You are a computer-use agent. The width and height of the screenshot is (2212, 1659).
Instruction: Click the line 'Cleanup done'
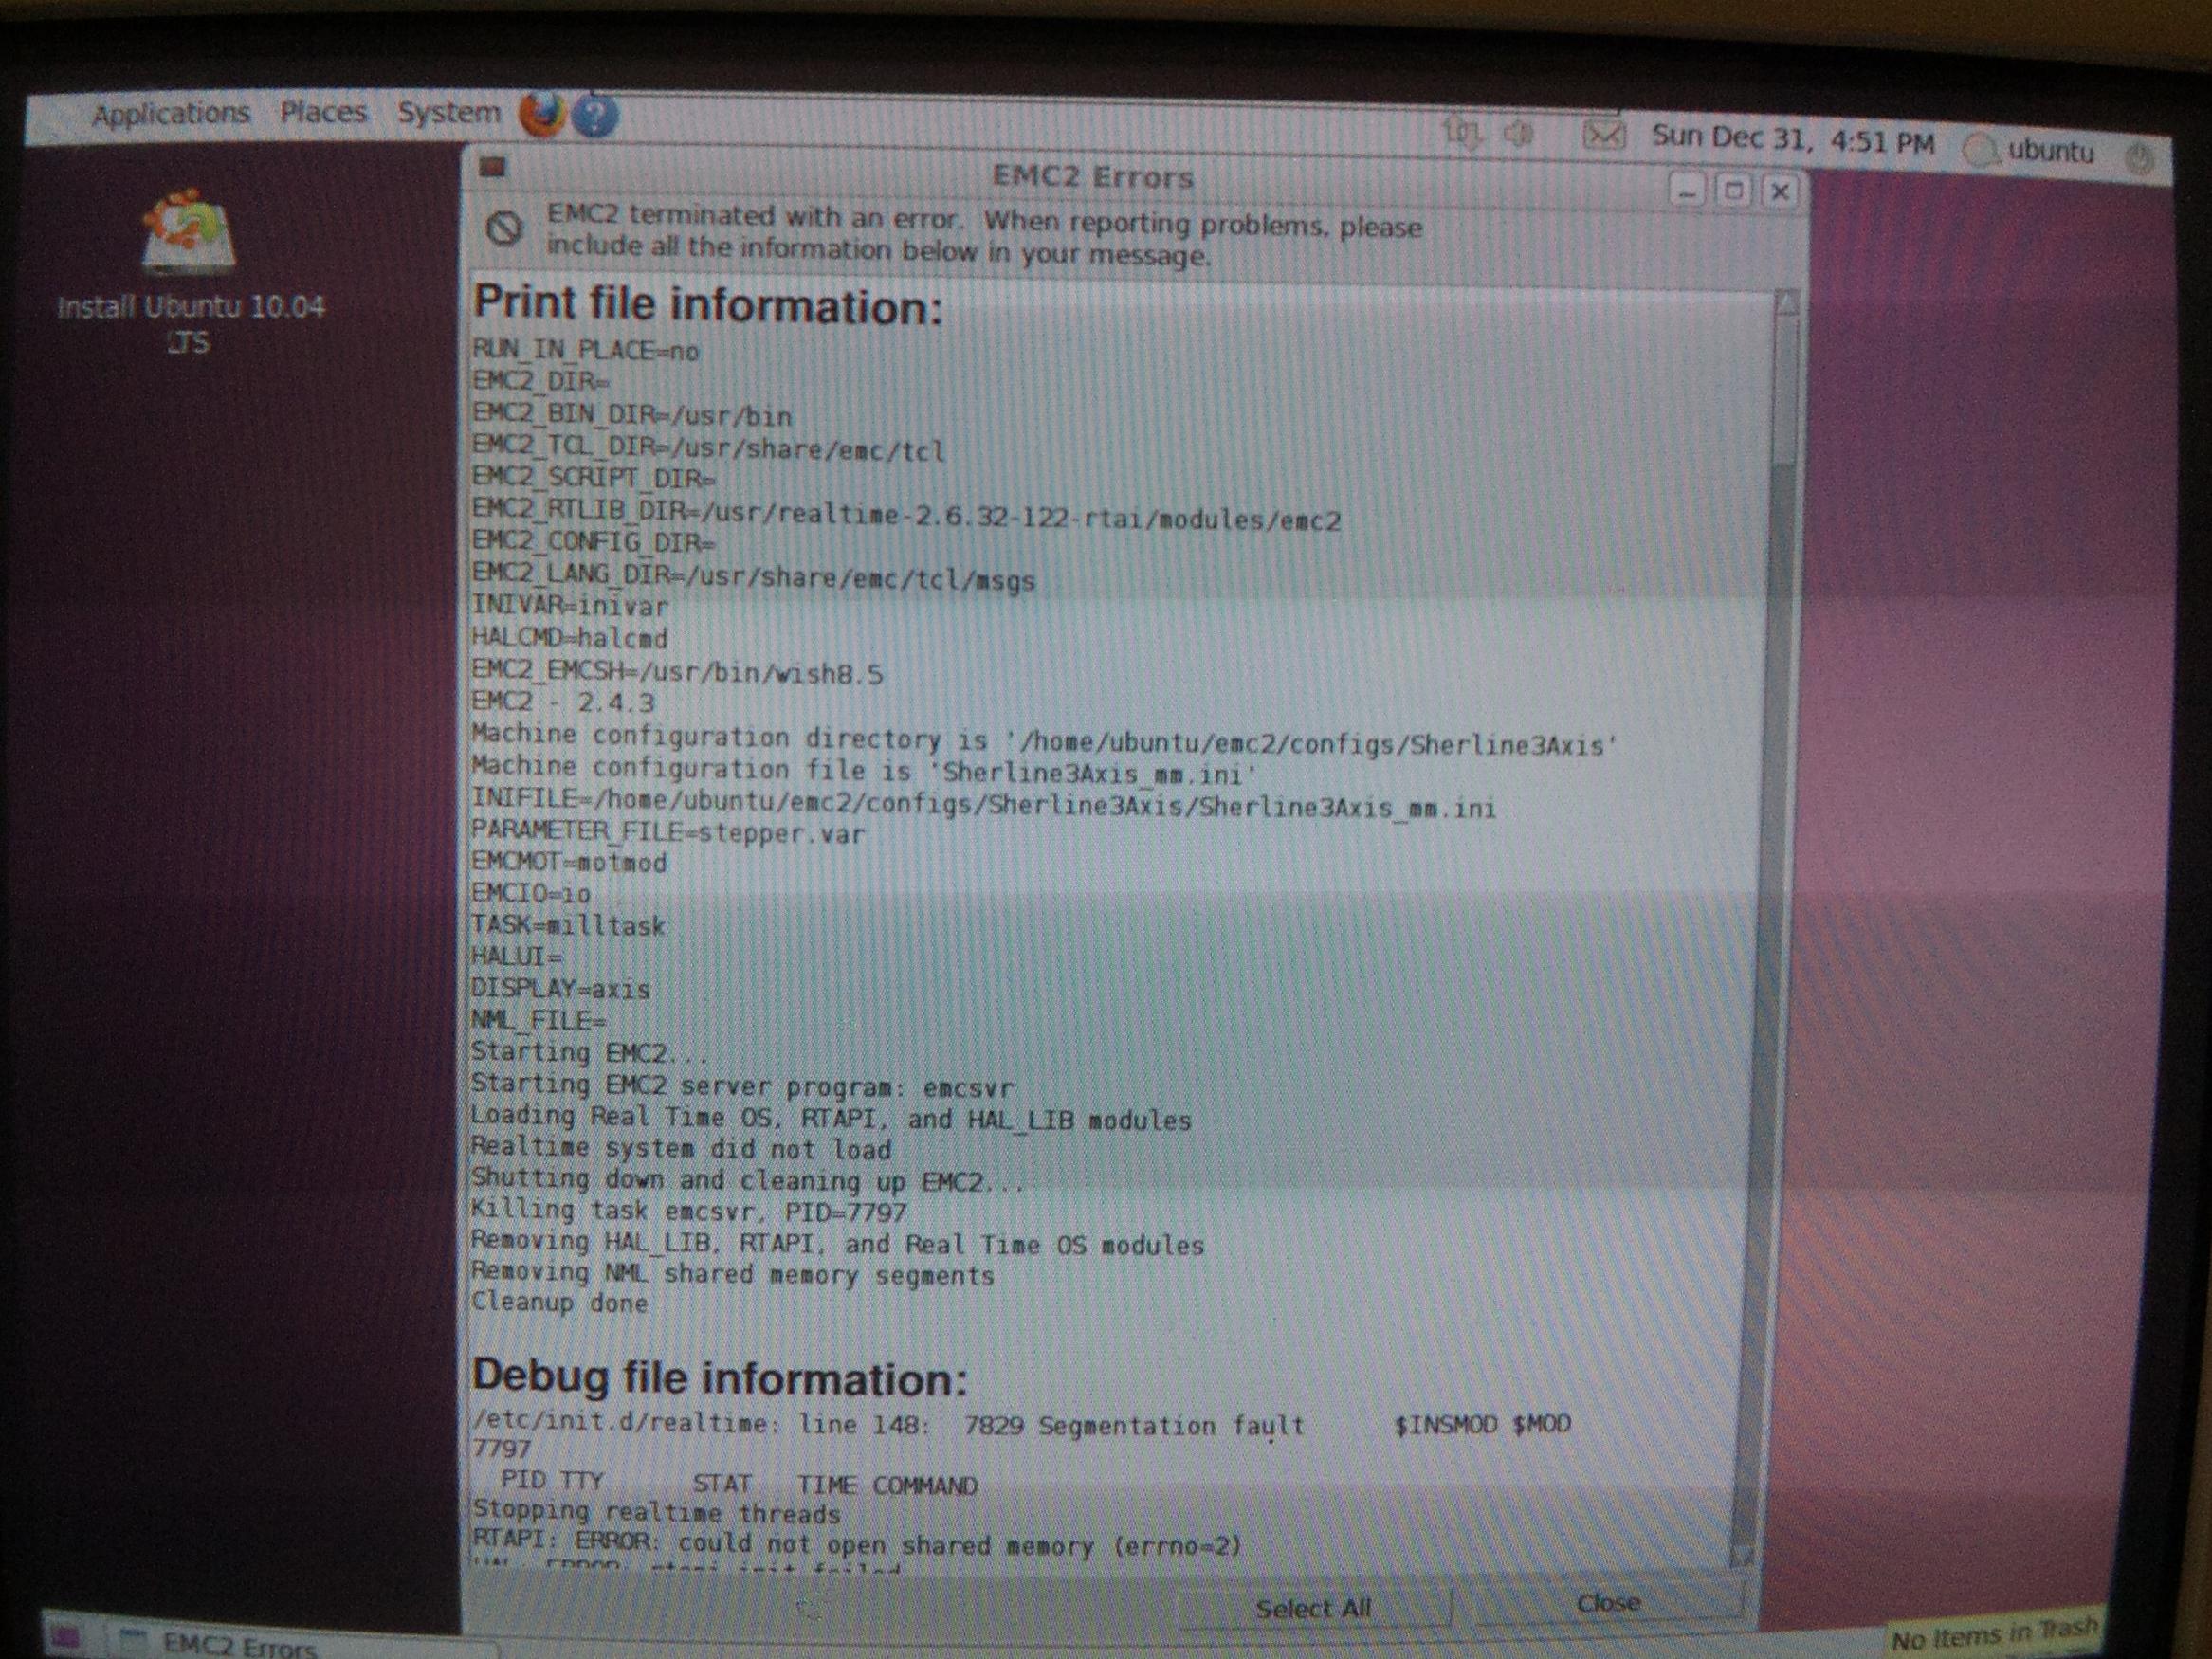(x=560, y=1302)
